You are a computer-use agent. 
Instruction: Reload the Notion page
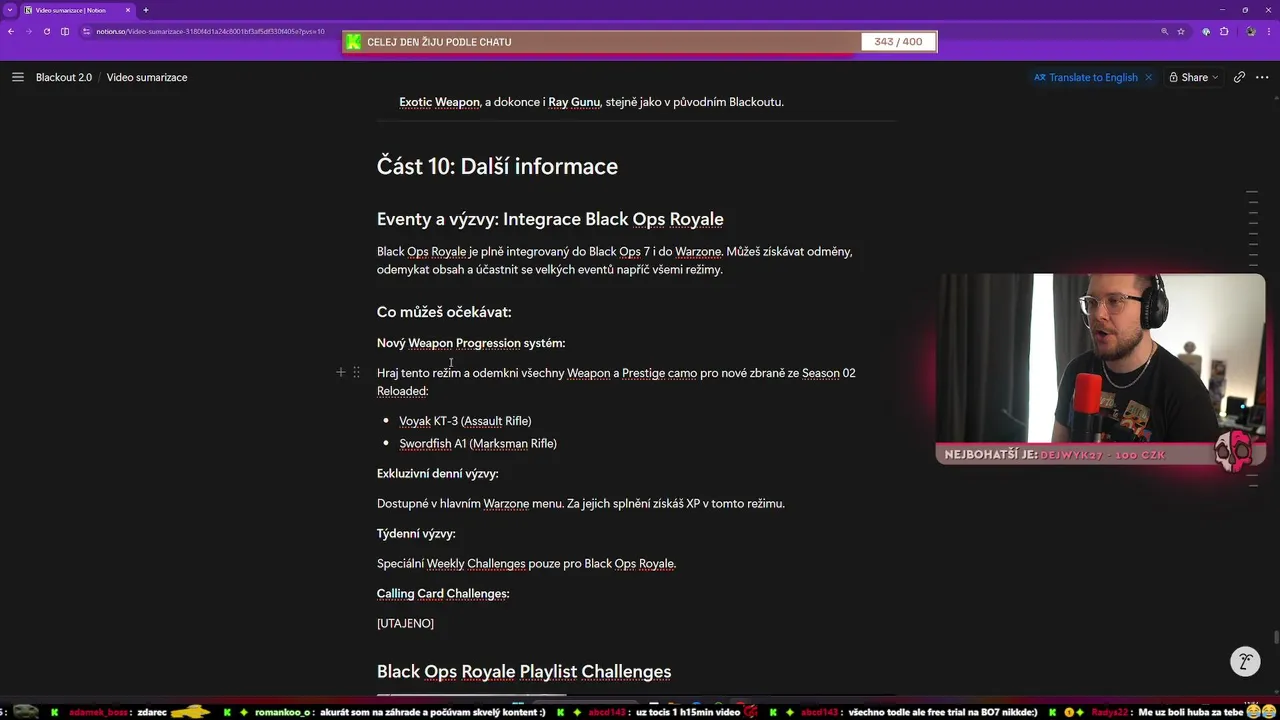pyautogui.click(x=46, y=31)
